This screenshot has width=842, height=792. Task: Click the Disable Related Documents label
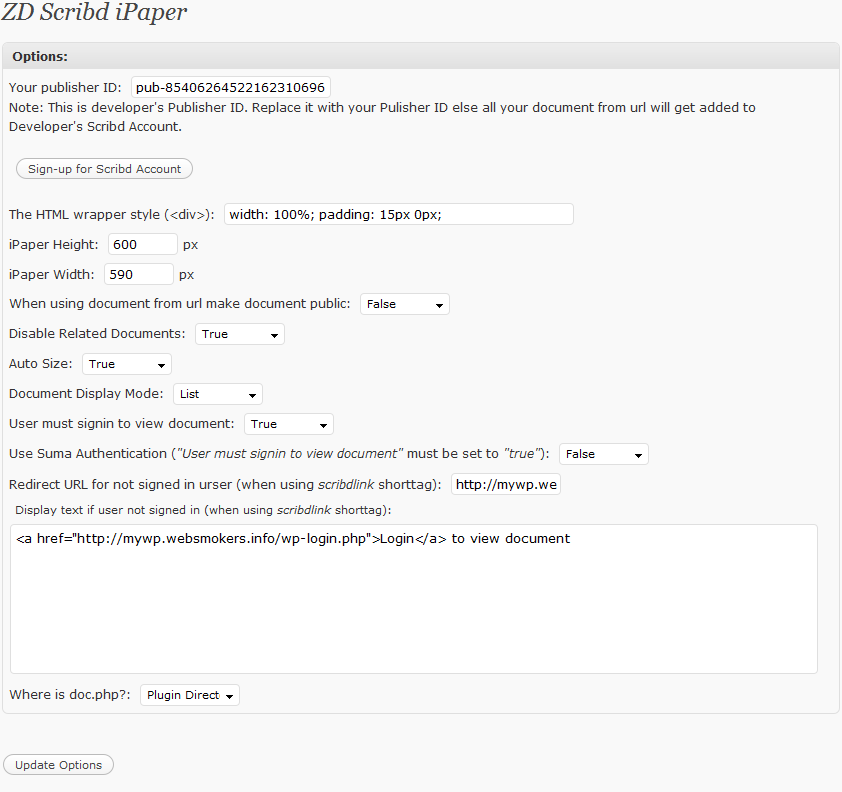(x=97, y=333)
